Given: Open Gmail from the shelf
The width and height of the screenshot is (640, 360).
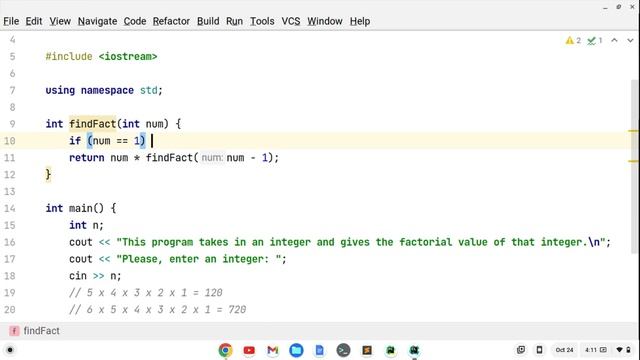Looking at the screenshot, I should coord(273,350).
